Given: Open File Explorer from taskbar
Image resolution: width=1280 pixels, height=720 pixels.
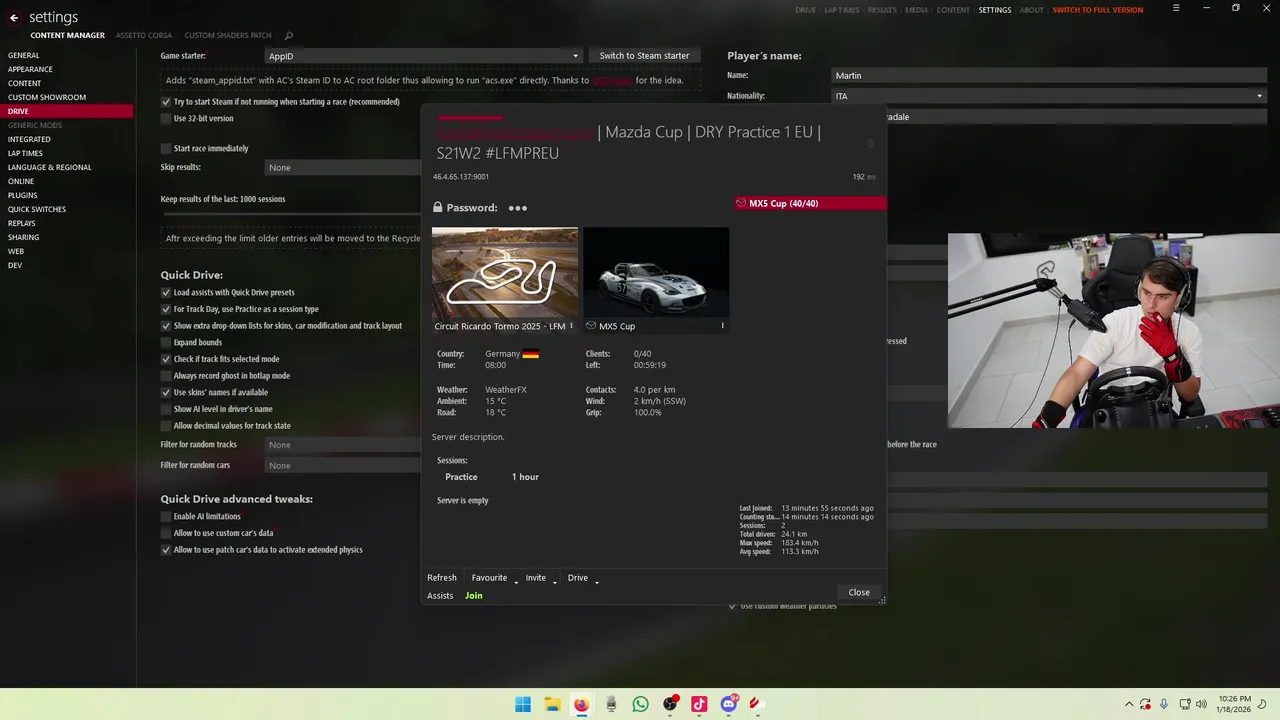Looking at the screenshot, I should pos(552,704).
